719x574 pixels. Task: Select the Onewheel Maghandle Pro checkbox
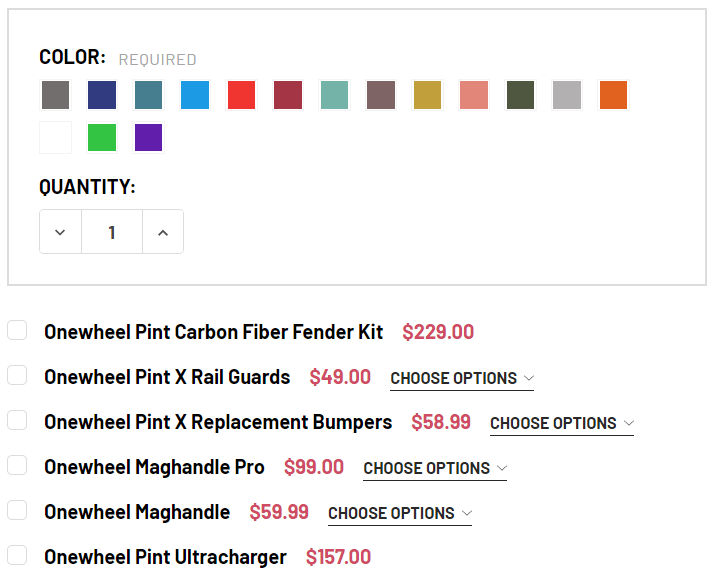point(17,465)
